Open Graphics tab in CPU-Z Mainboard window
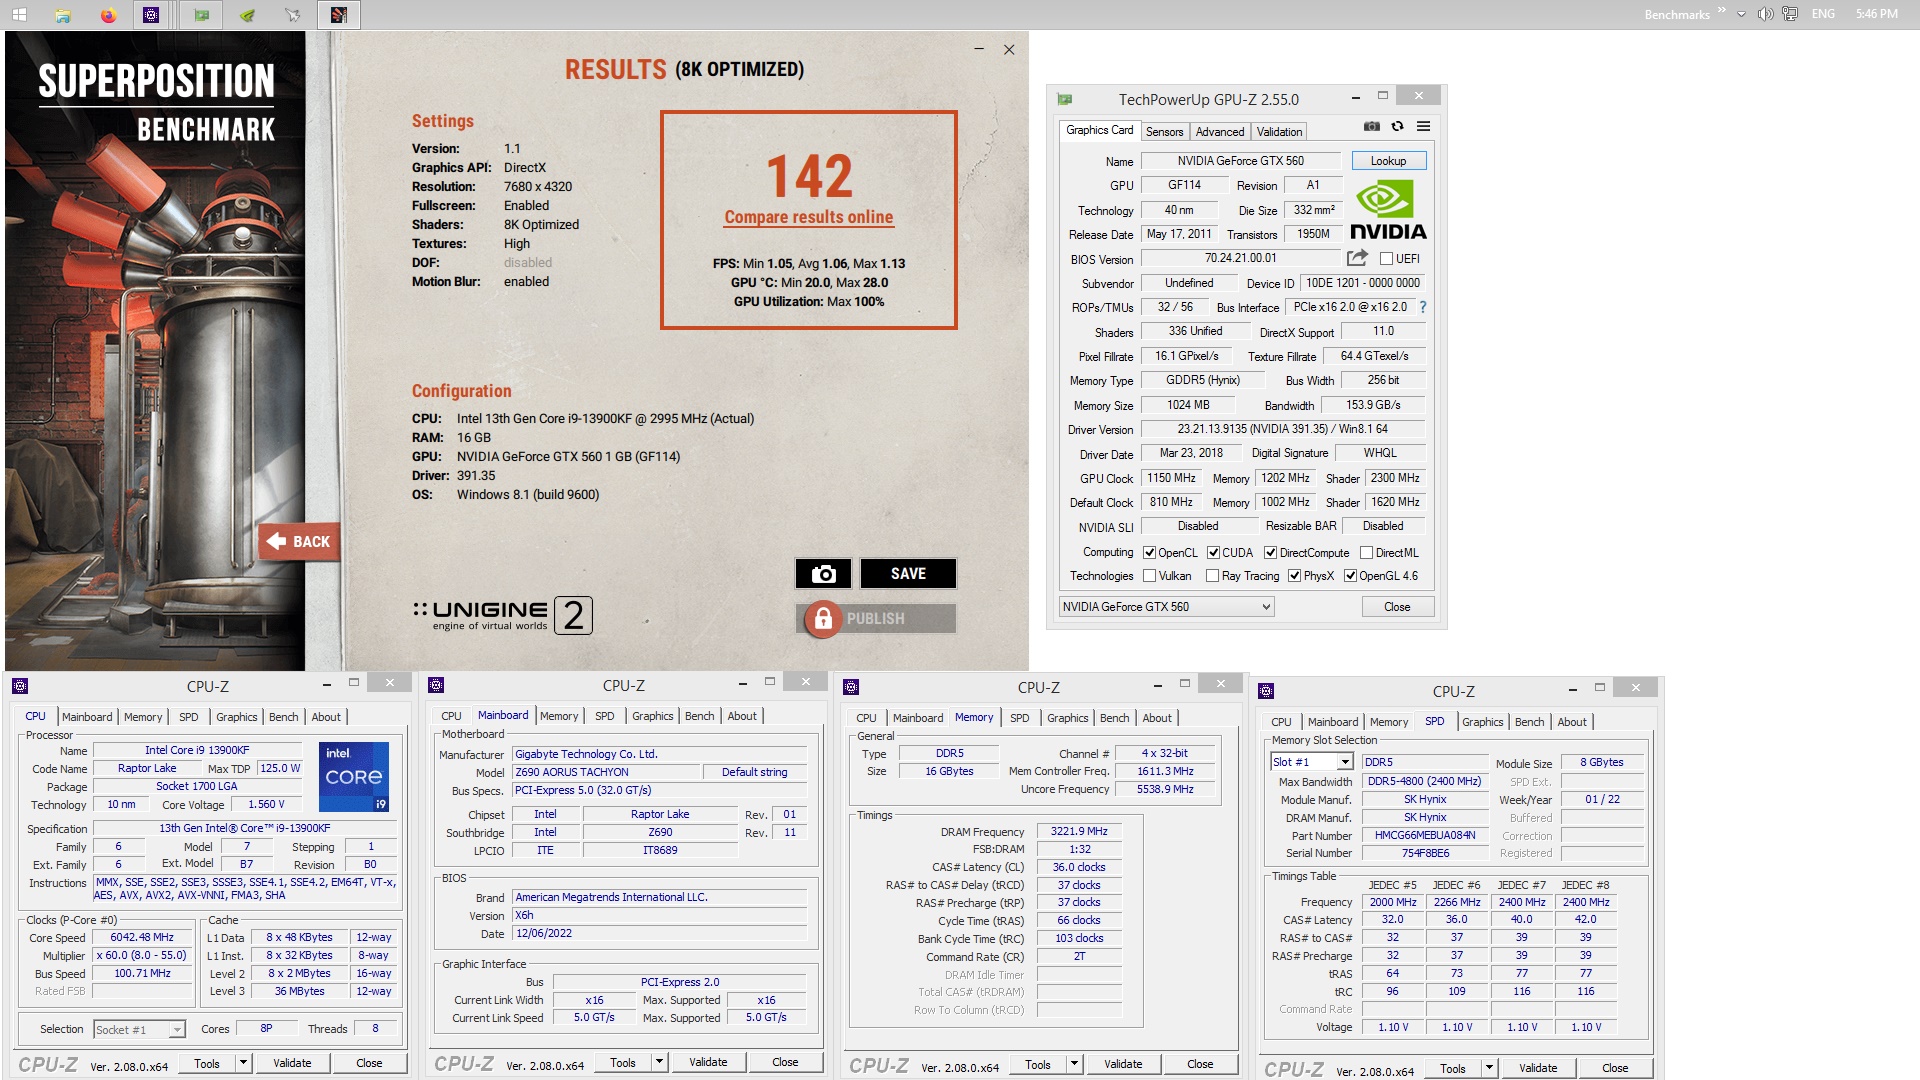The width and height of the screenshot is (1920, 1080). pyautogui.click(x=653, y=716)
